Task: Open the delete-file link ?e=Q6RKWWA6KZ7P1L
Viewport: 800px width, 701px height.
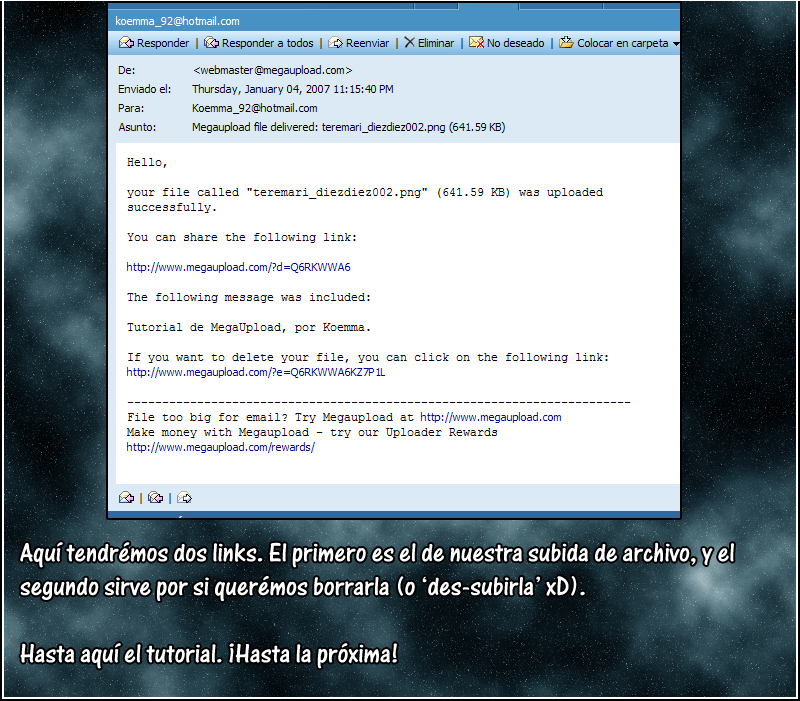Action: pos(256,372)
